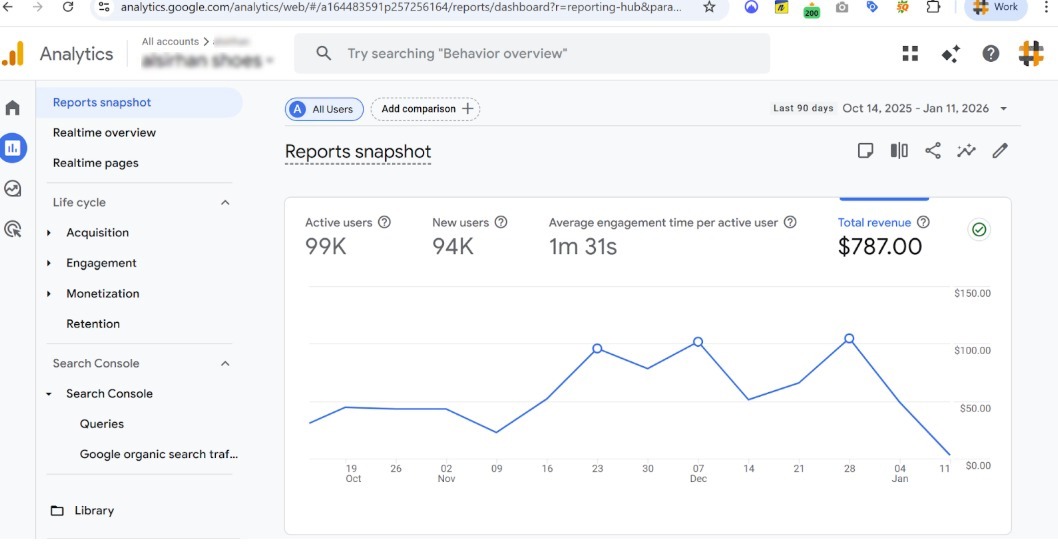Click the edit comparisons columns icon
The image size is (1058, 556).
coord(899,150)
